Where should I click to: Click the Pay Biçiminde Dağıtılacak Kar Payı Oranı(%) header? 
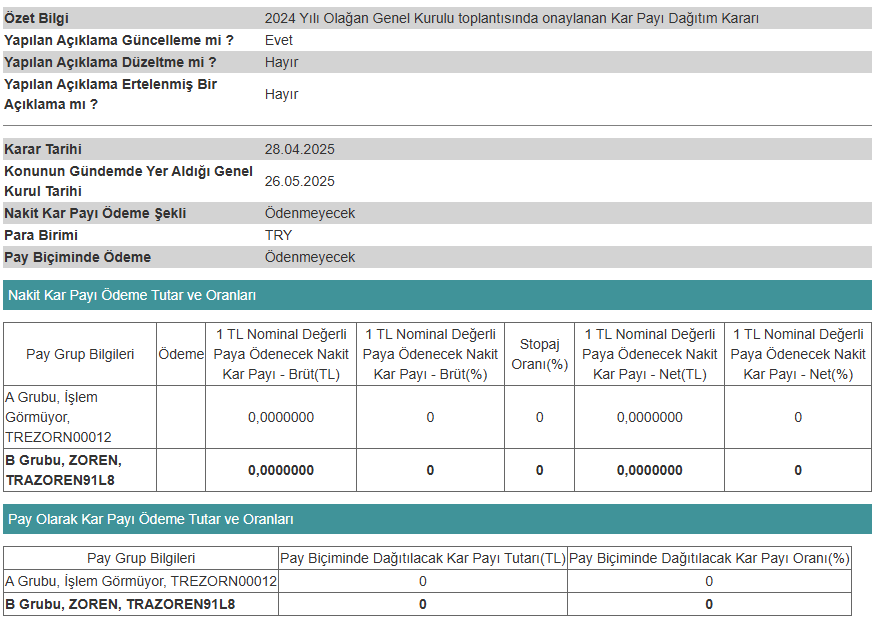coord(709,558)
